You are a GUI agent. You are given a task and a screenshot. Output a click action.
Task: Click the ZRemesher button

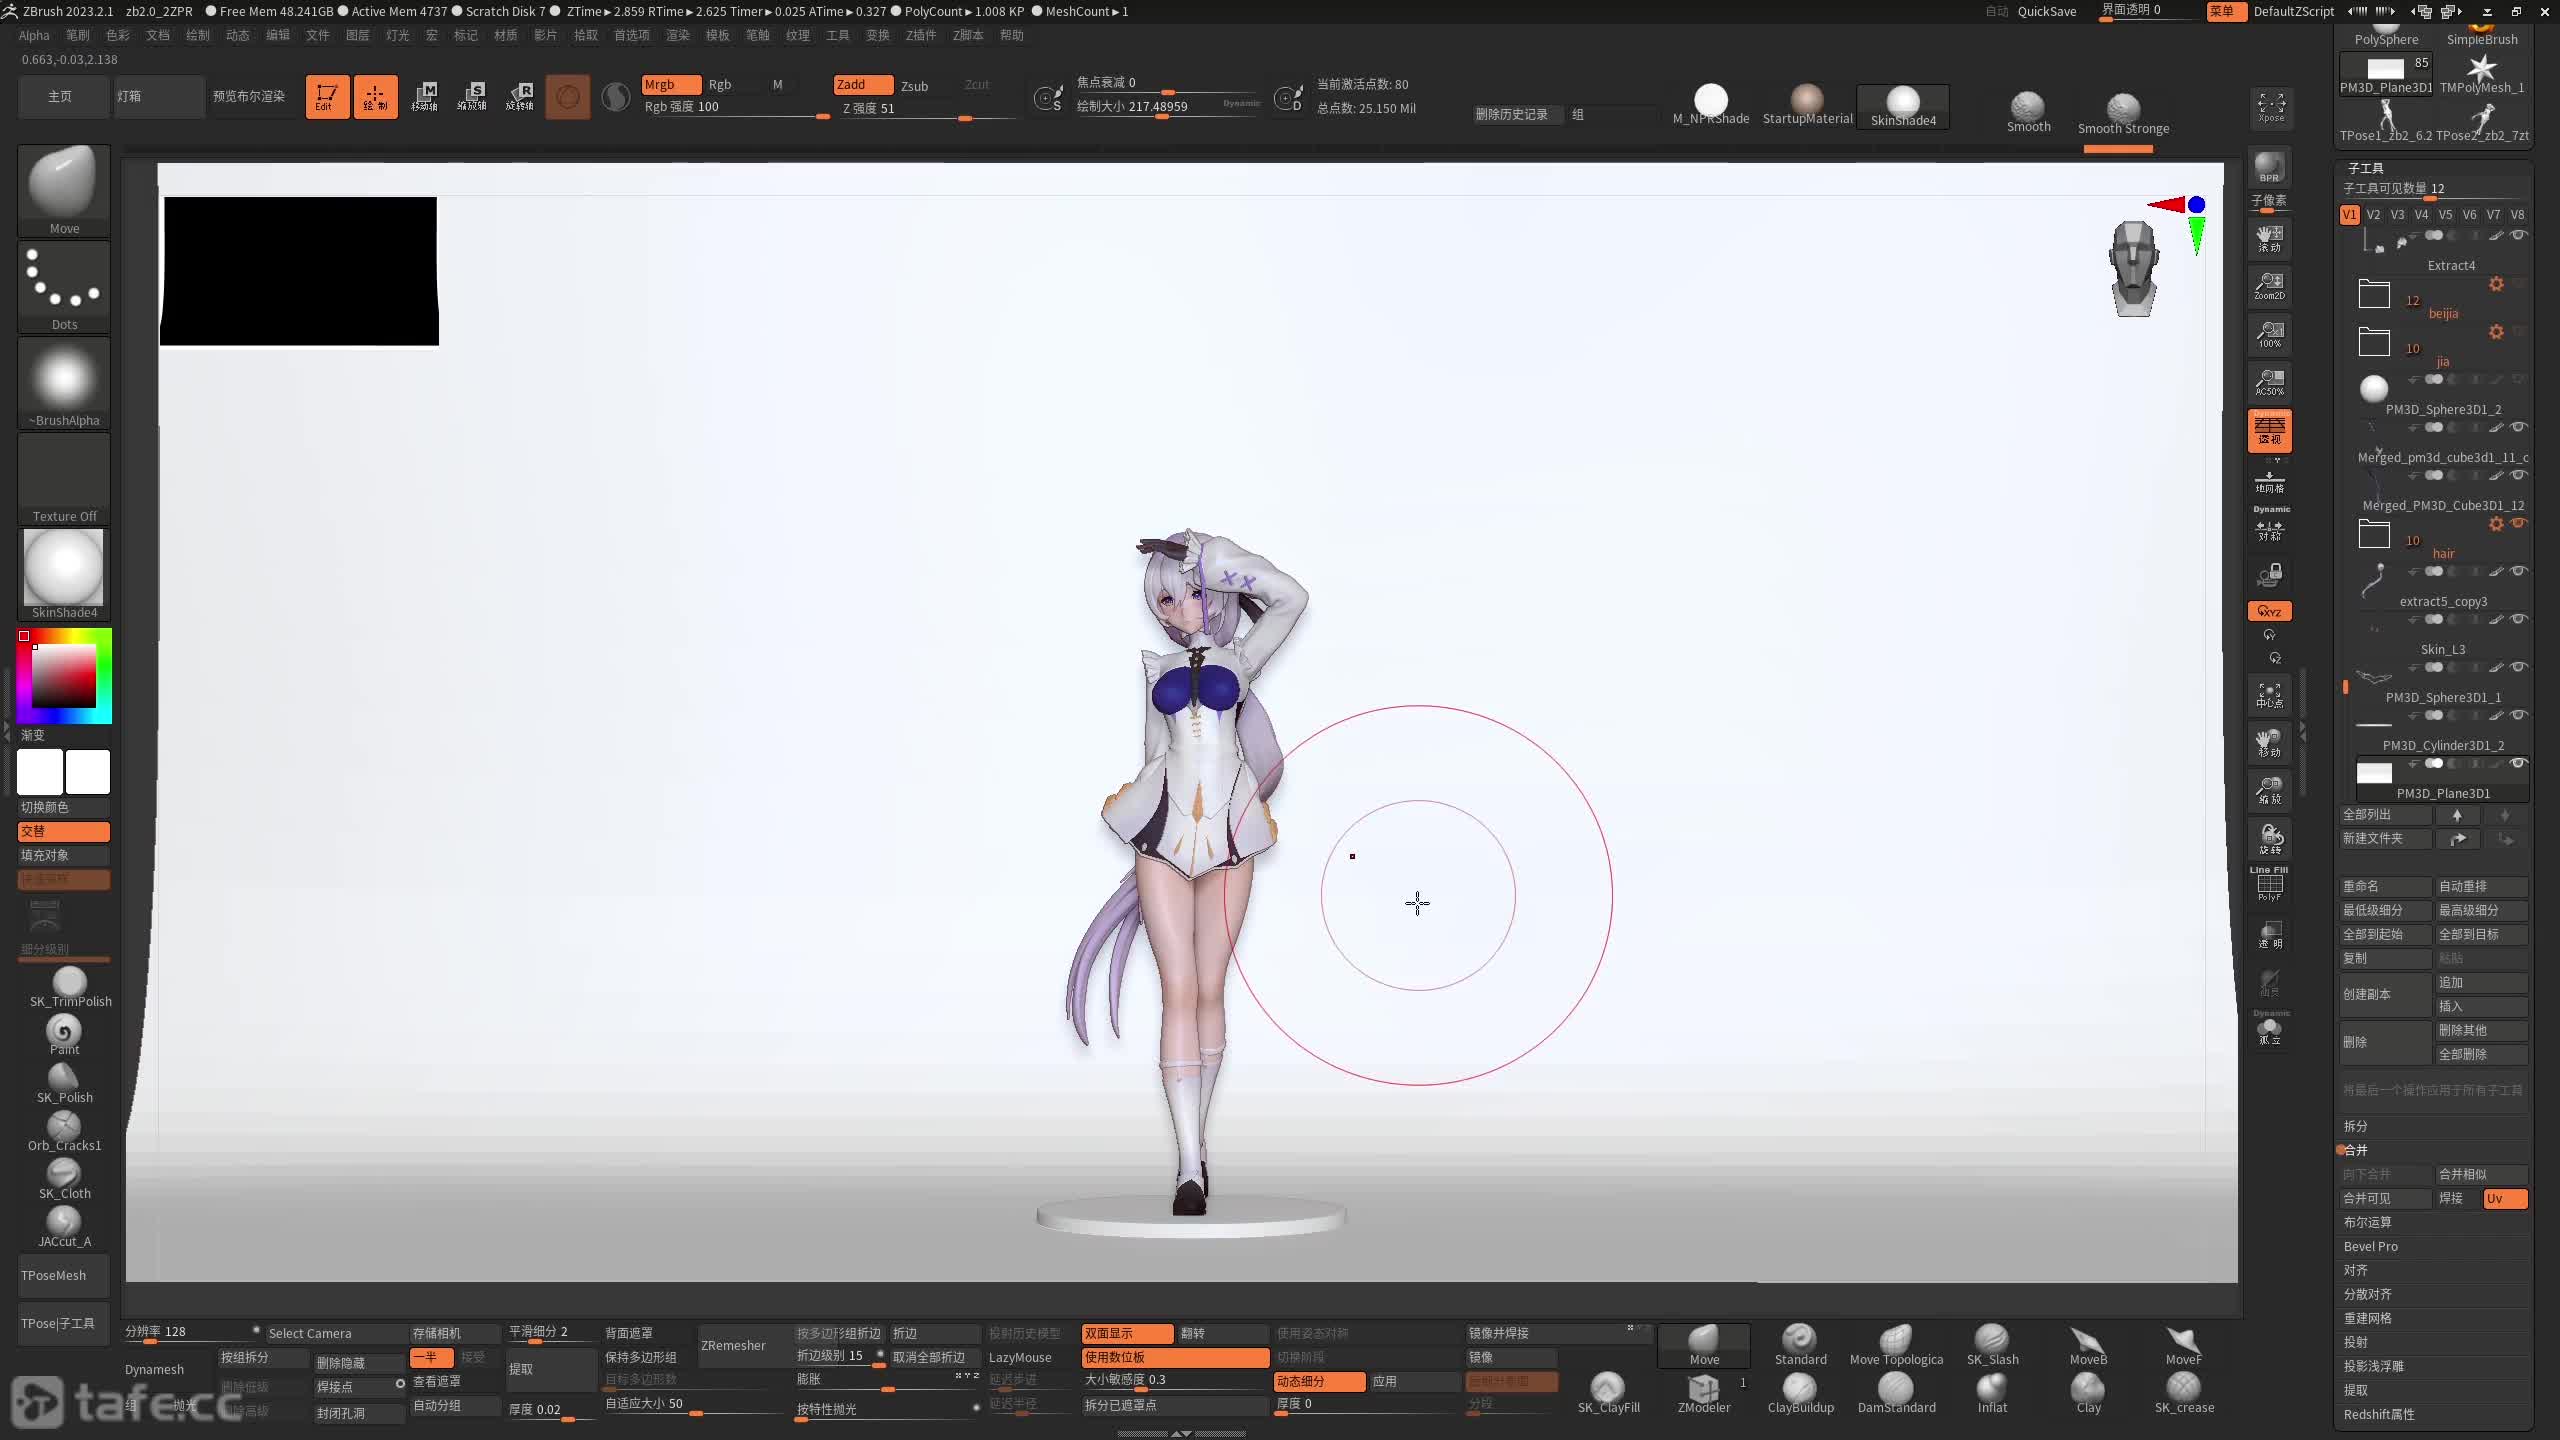click(x=733, y=1346)
